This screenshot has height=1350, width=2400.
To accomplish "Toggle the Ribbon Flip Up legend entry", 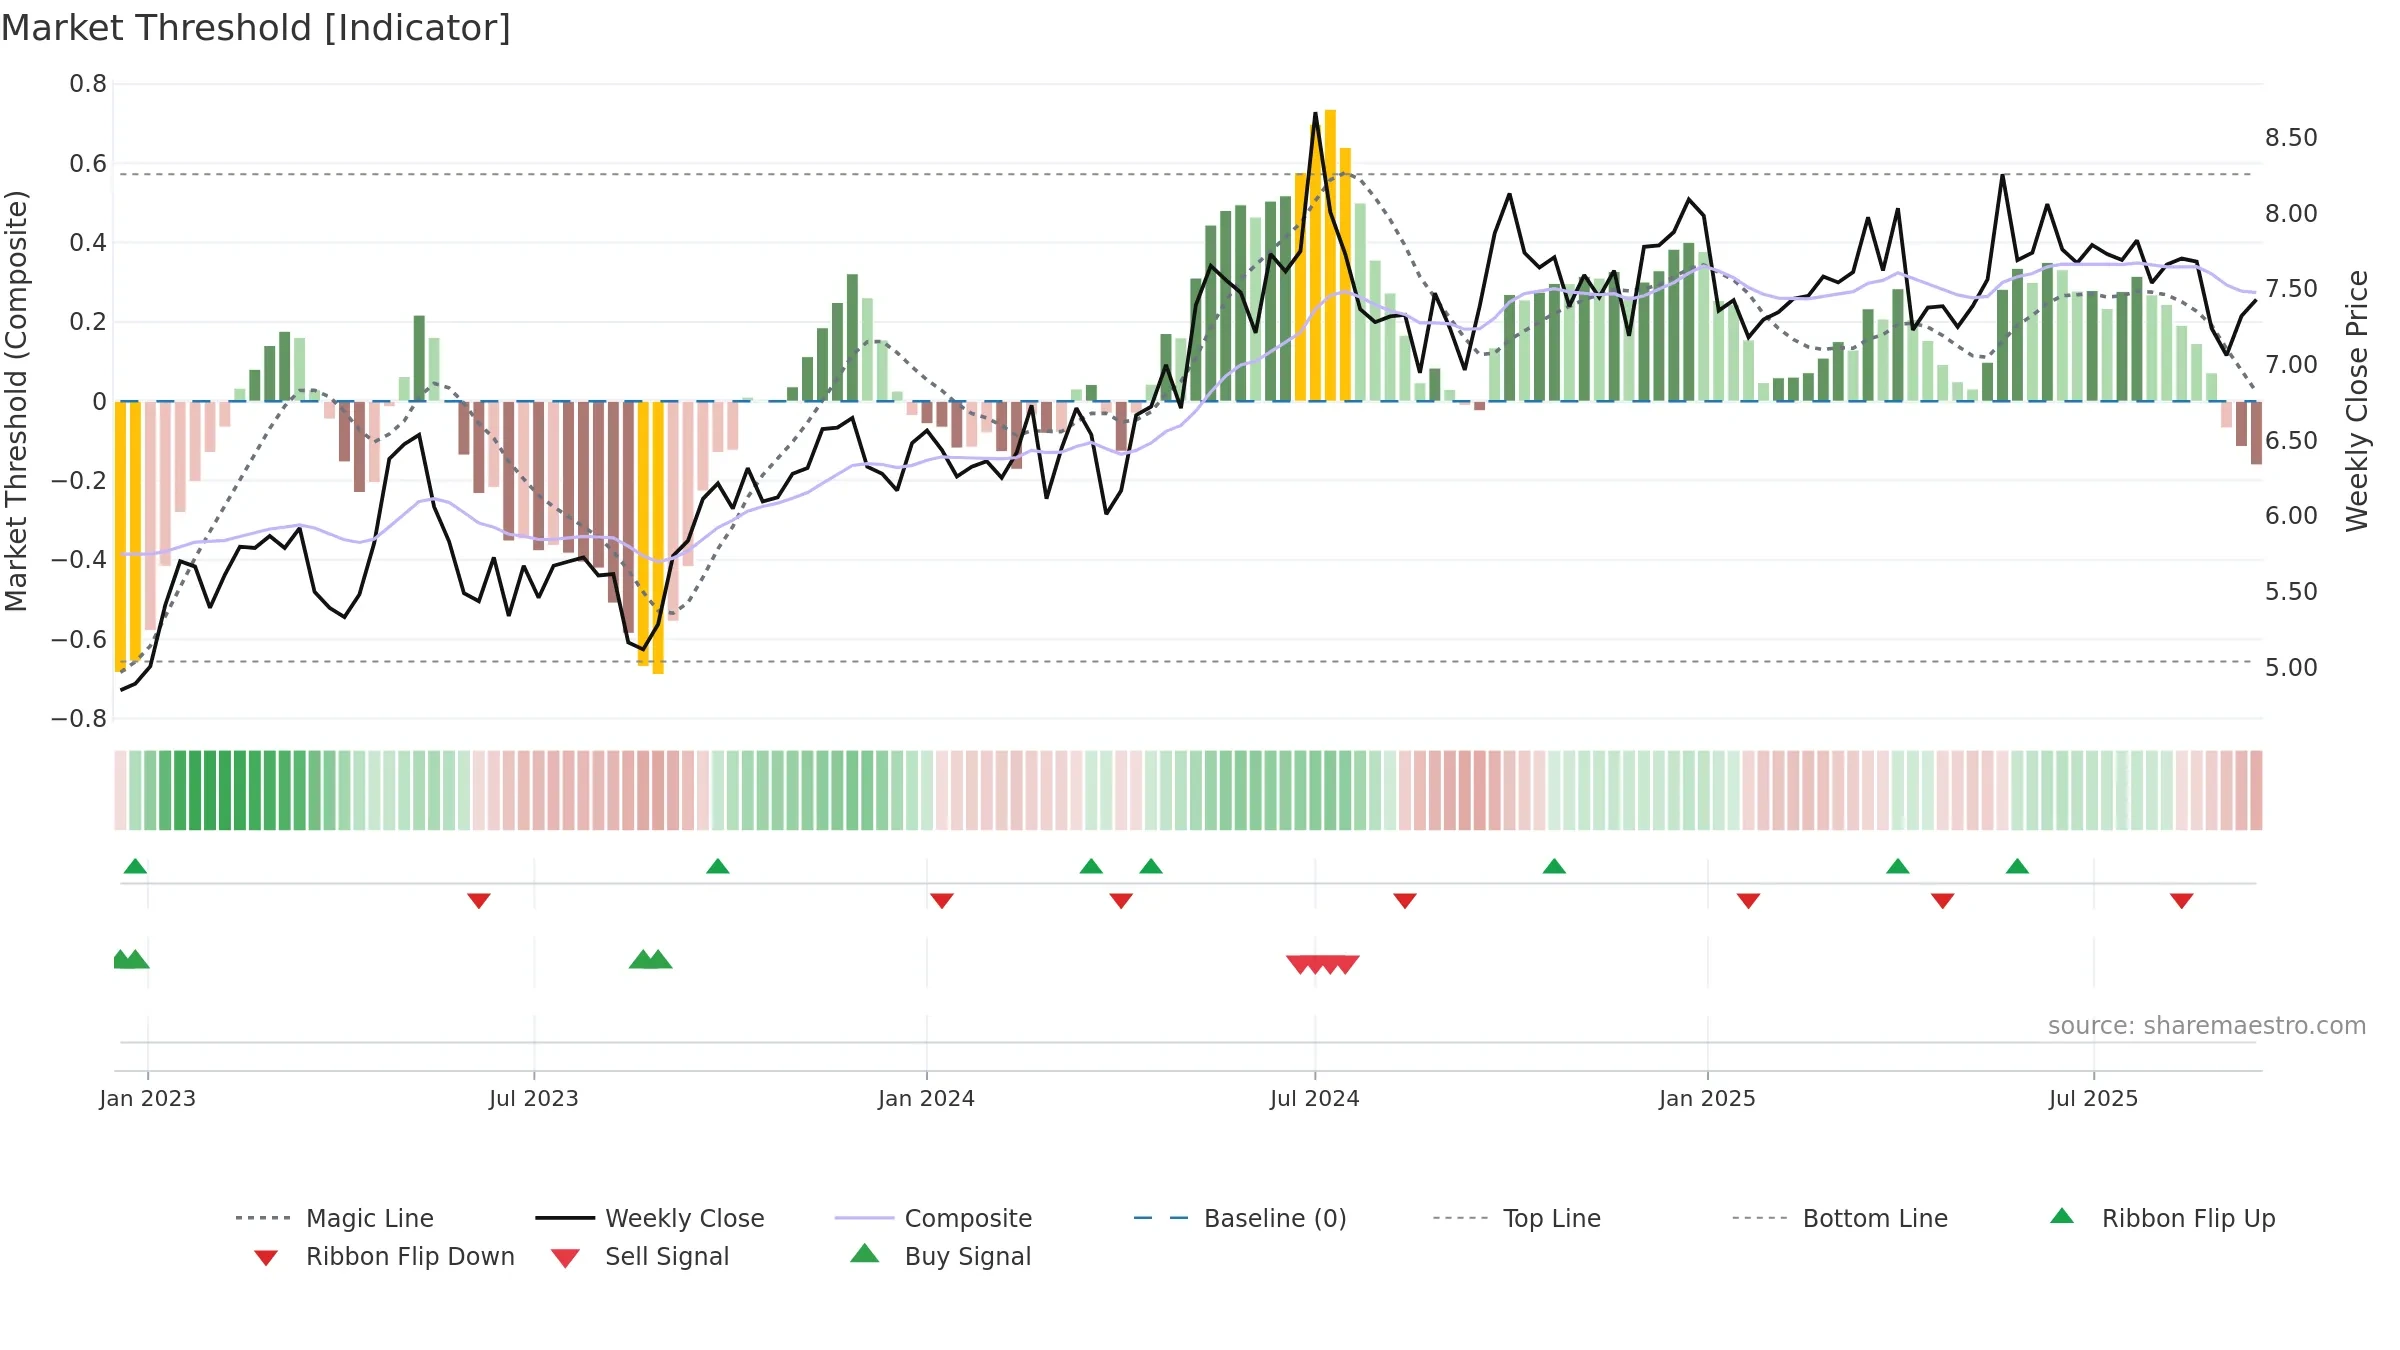I will pyautogui.click(x=2162, y=1218).
